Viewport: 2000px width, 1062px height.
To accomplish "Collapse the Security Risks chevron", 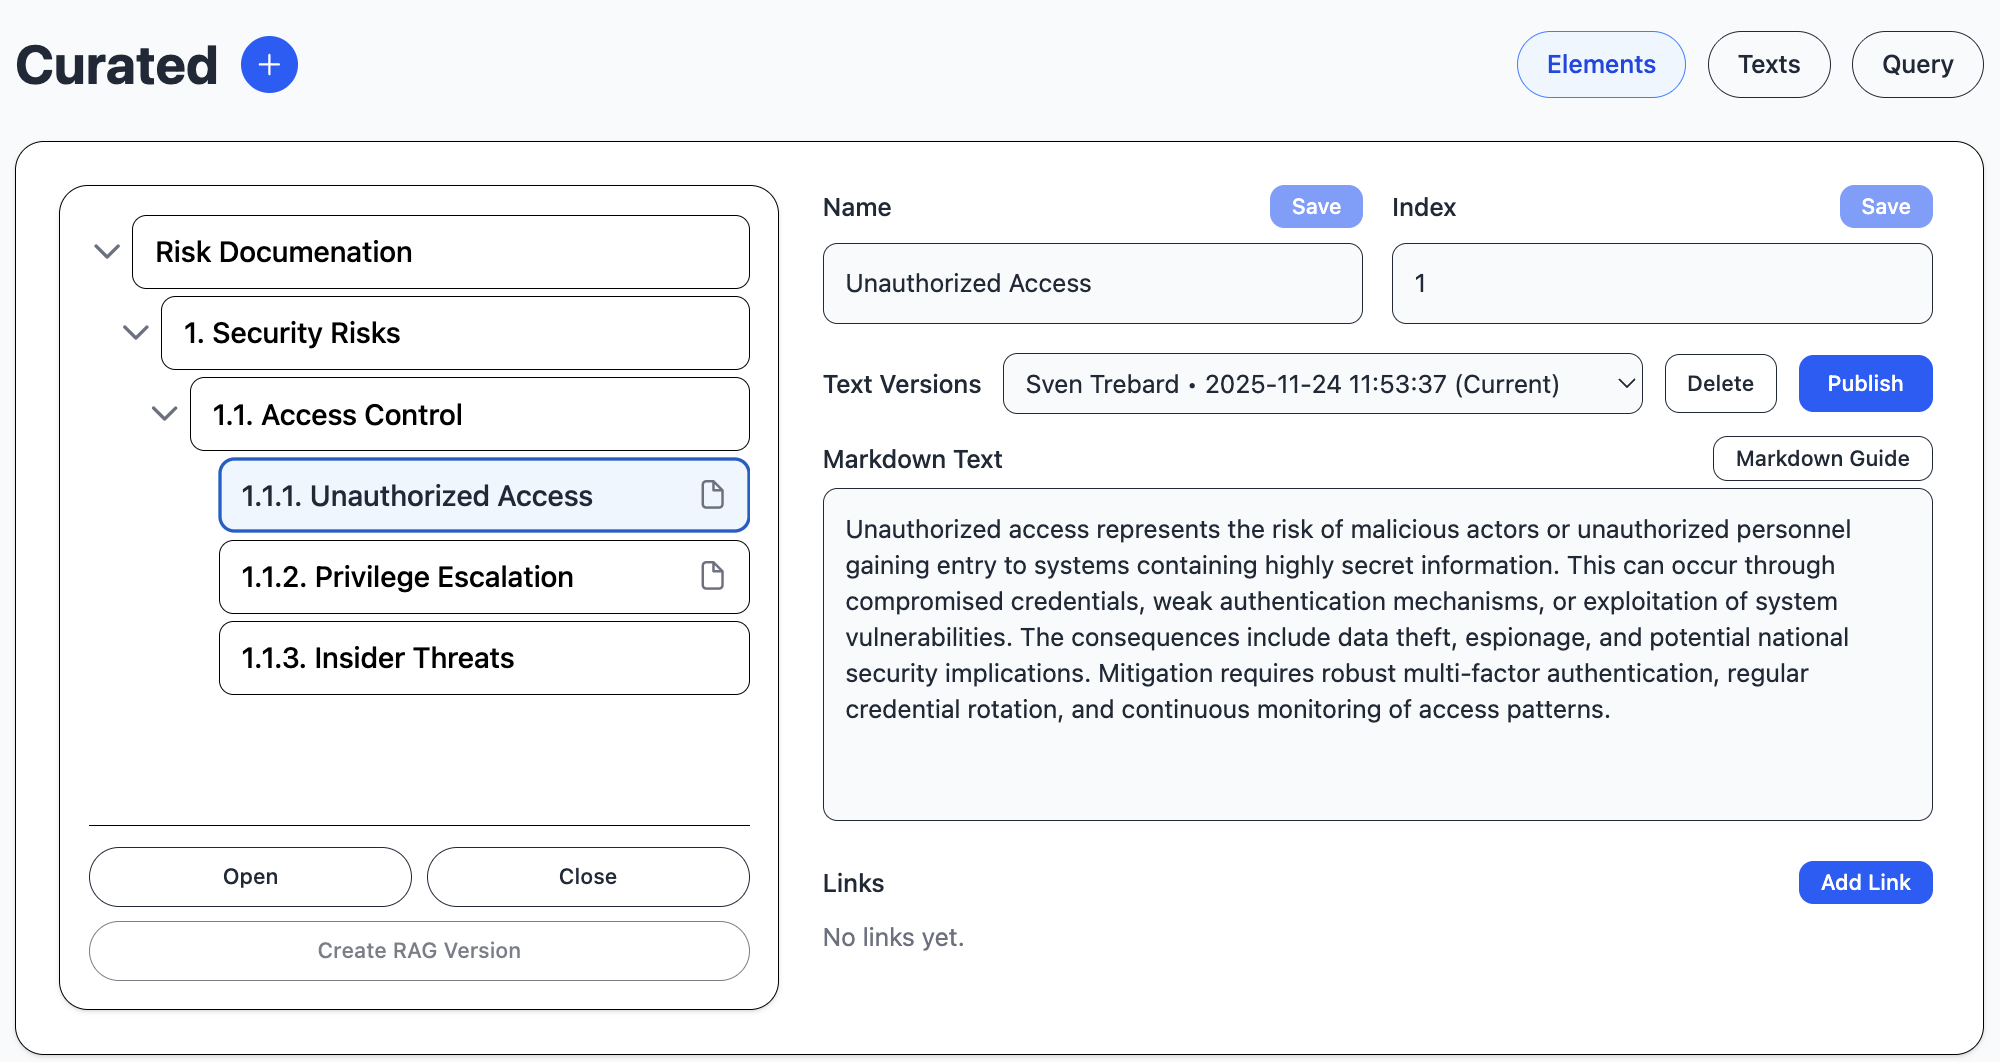I will click(x=136, y=332).
